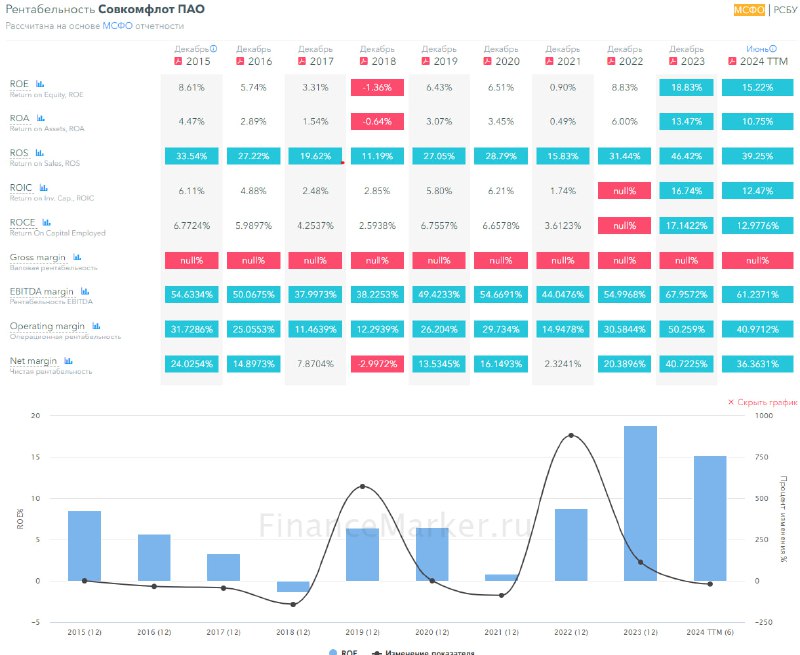The width and height of the screenshot is (800, 655).
Task: Click the МСФО link in subtitle
Action: 117,26
